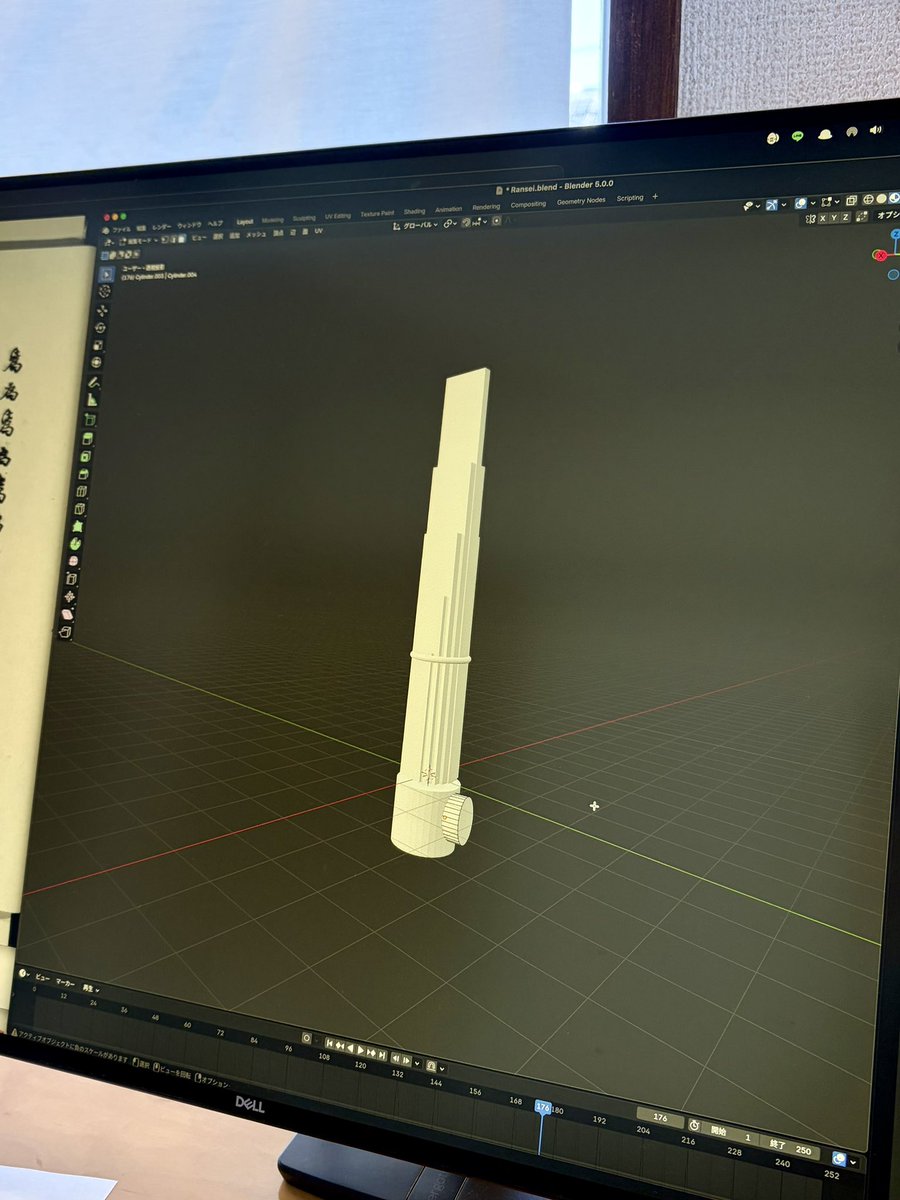Screen dimensions: 900x1200
Task: Click the macOS volume icon
Action: click(x=875, y=130)
